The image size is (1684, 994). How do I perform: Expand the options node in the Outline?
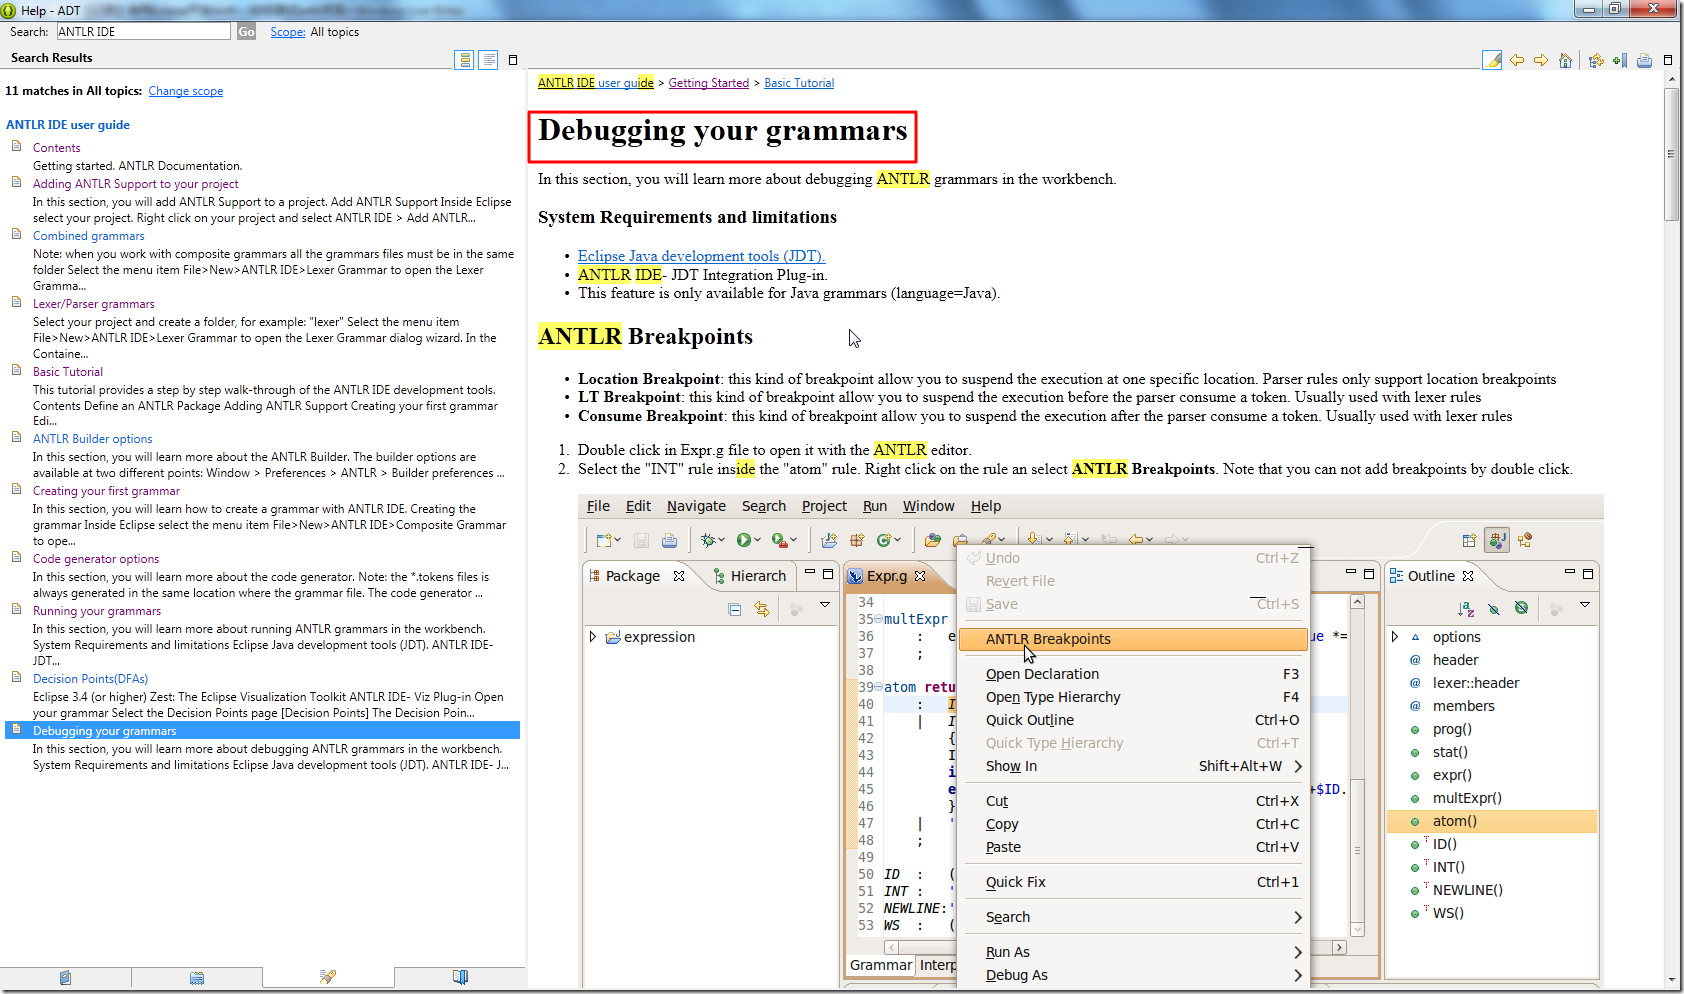pyautogui.click(x=1395, y=637)
